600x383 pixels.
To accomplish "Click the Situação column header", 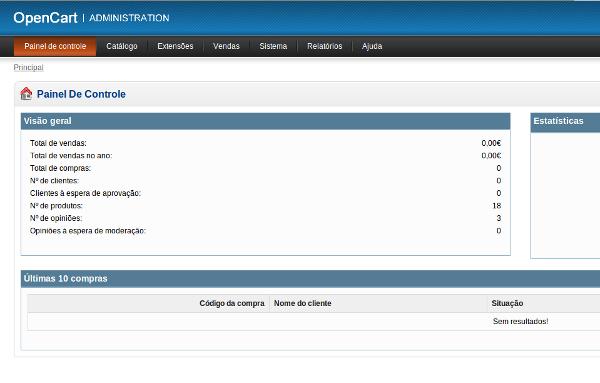I will tap(507, 303).
